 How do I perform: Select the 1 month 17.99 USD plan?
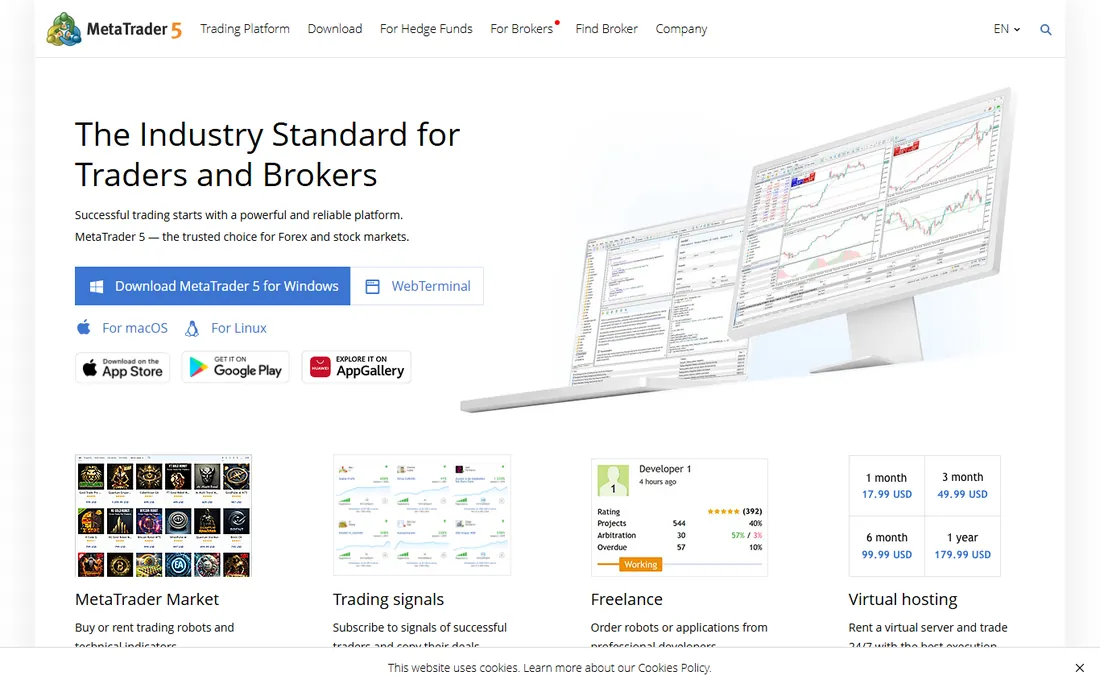[887, 485]
